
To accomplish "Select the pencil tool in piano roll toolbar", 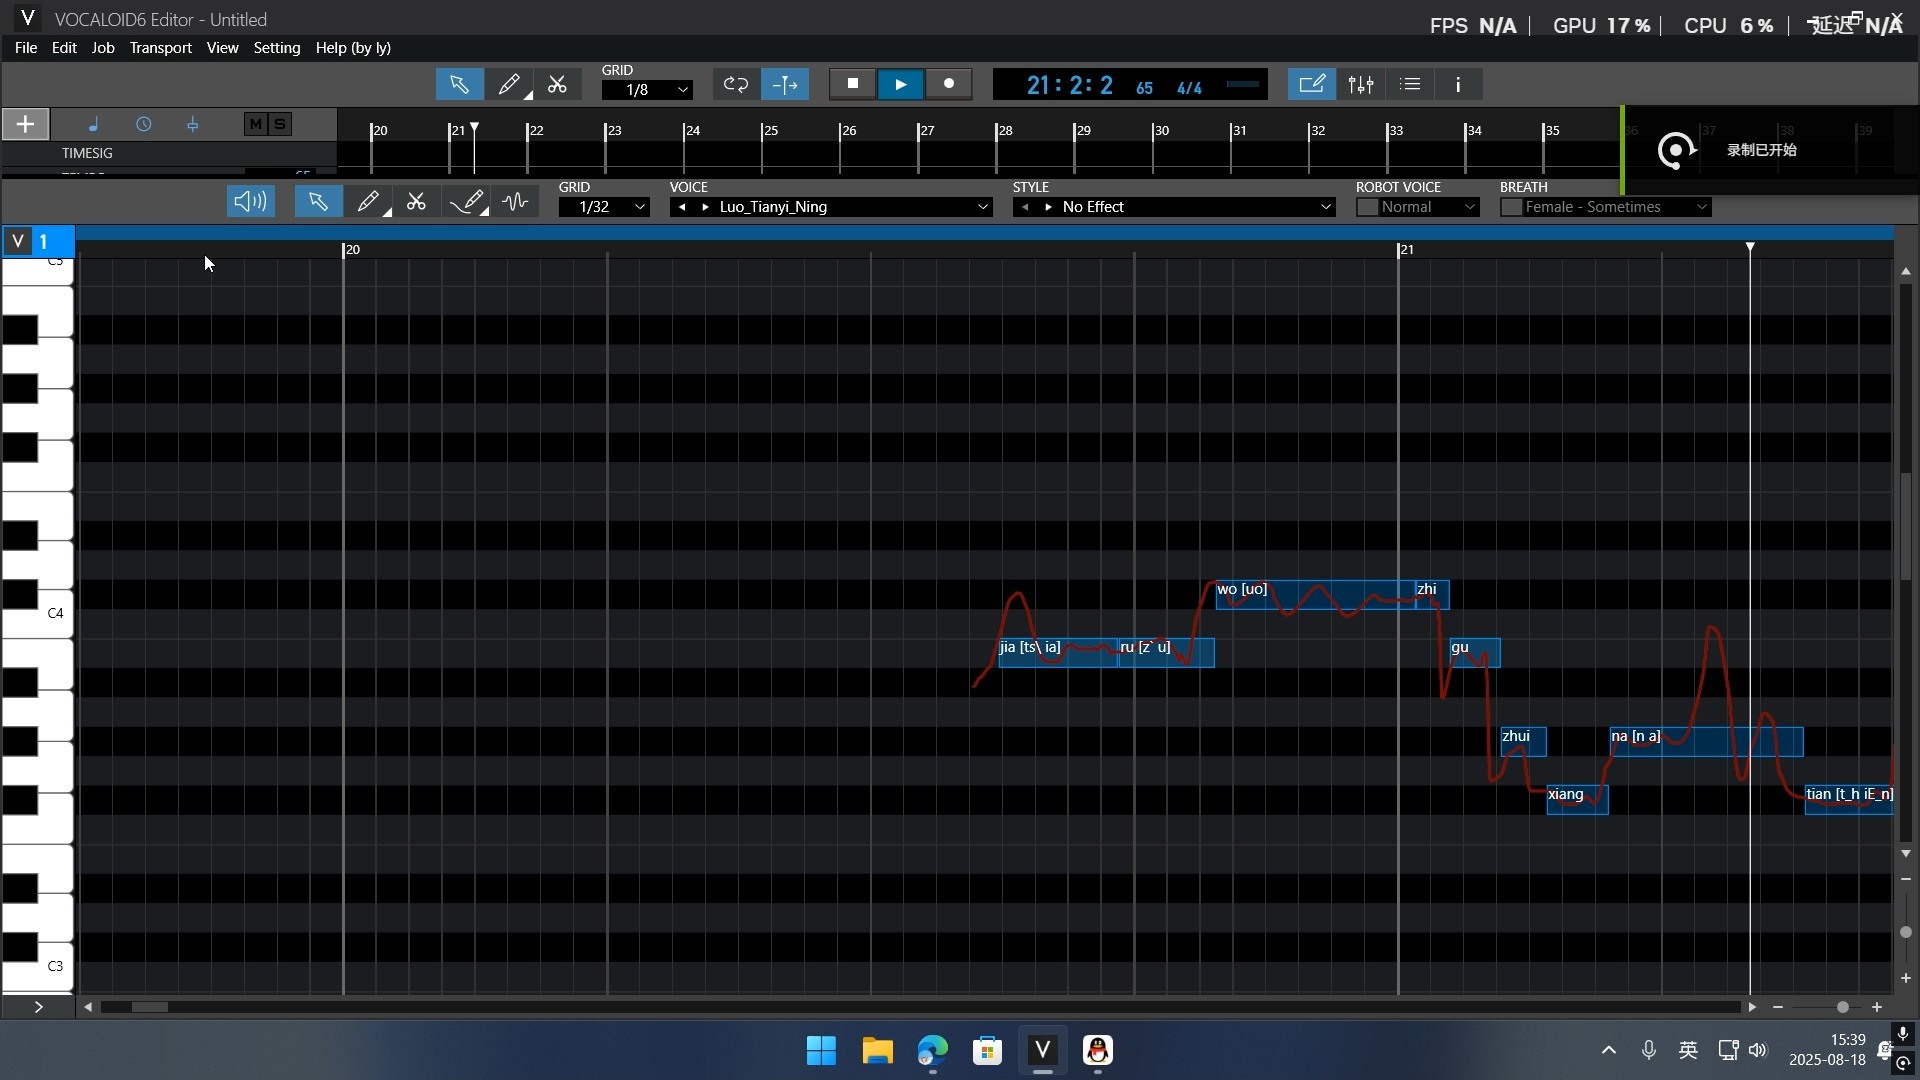I will pos(368,202).
